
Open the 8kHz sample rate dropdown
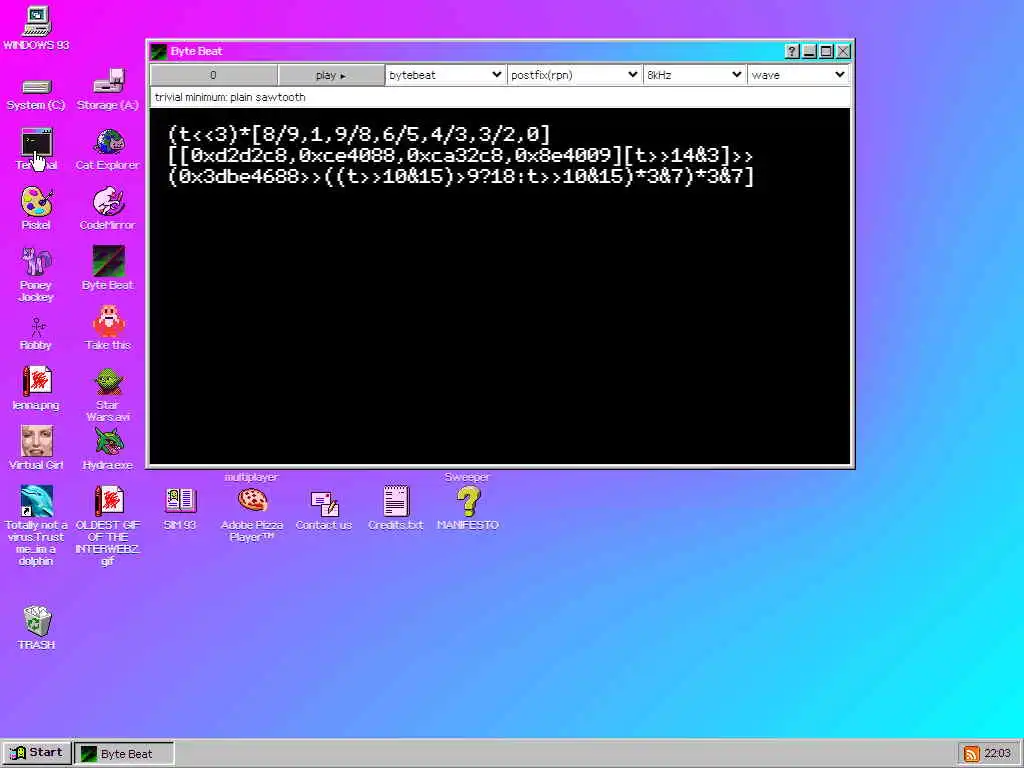click(694, 75)
